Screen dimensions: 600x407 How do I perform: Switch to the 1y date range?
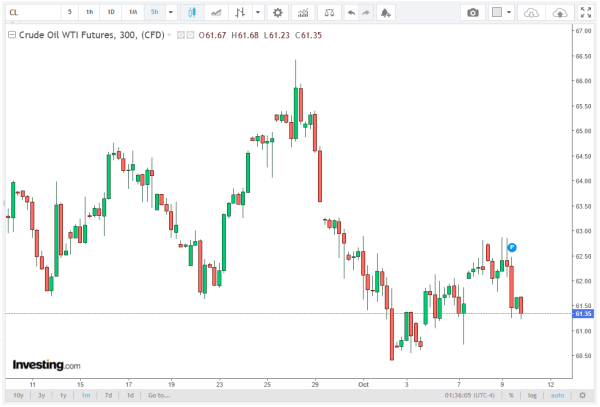[64, 395]
